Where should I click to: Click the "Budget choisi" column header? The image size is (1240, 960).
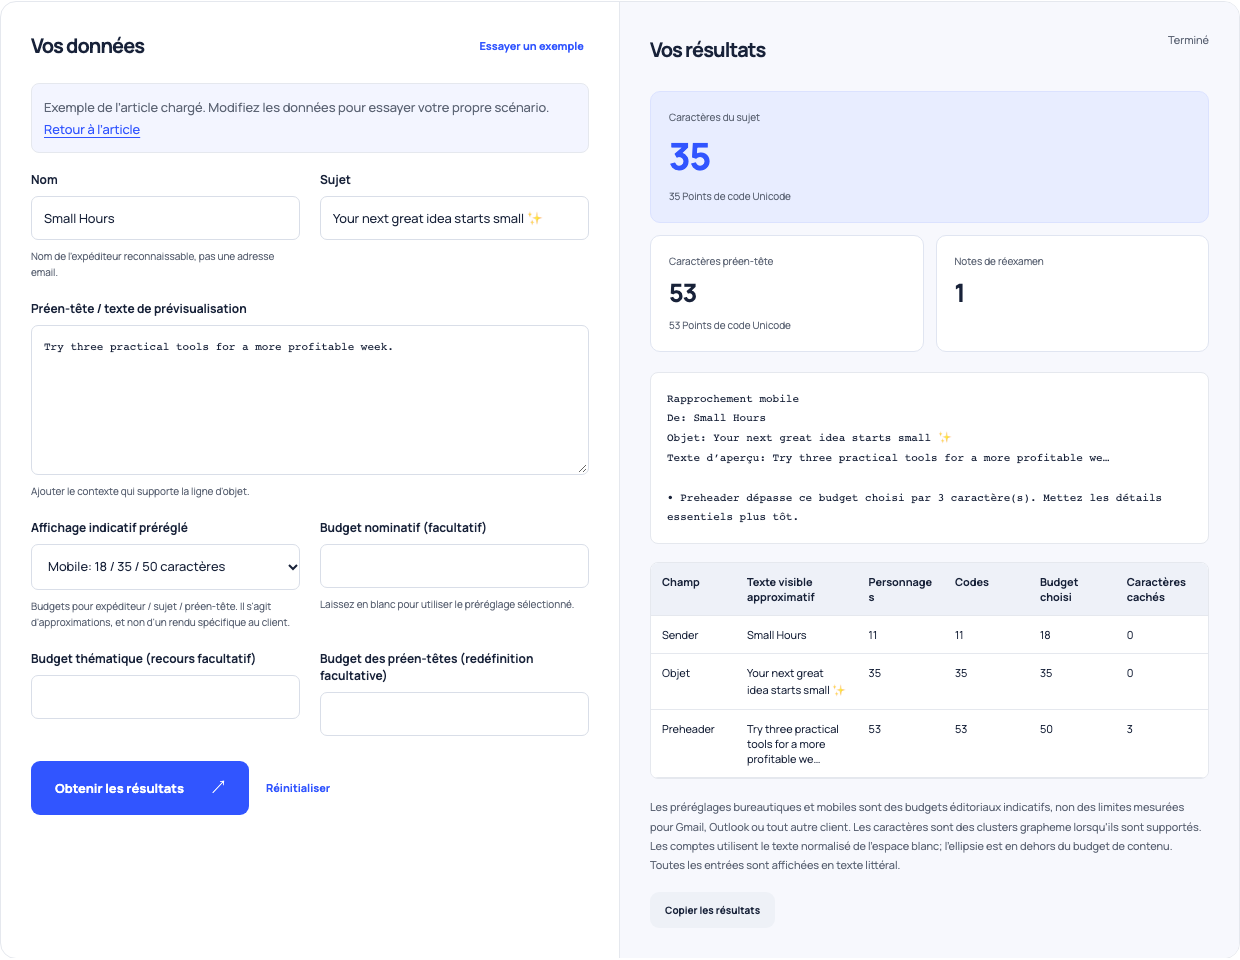(1059, 590)
